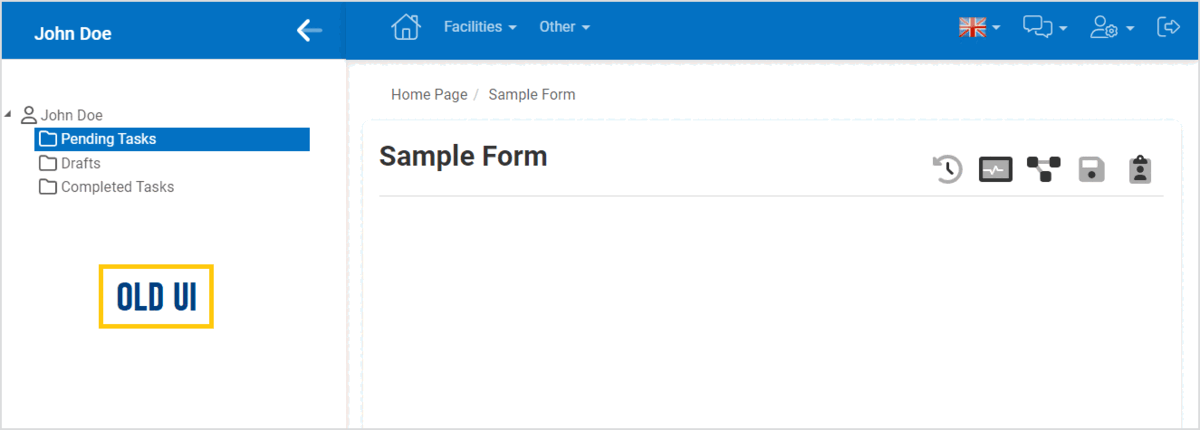The height and width of the screenshot is (430, 1200).
Task: Select the Pending Tasks folder
Action: [108, 139]
